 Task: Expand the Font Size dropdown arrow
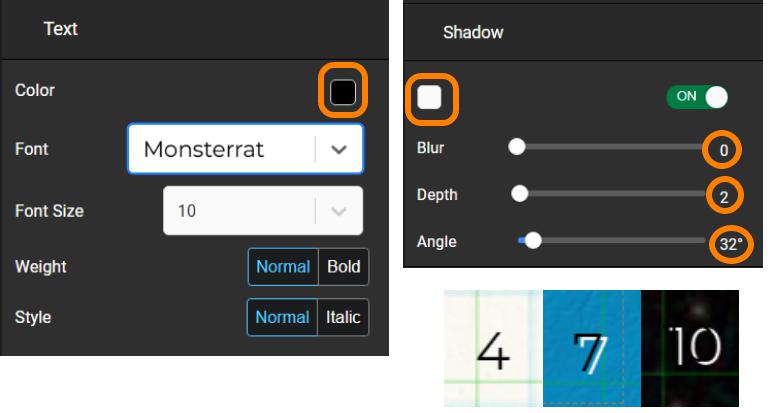(x=339, y=211)
